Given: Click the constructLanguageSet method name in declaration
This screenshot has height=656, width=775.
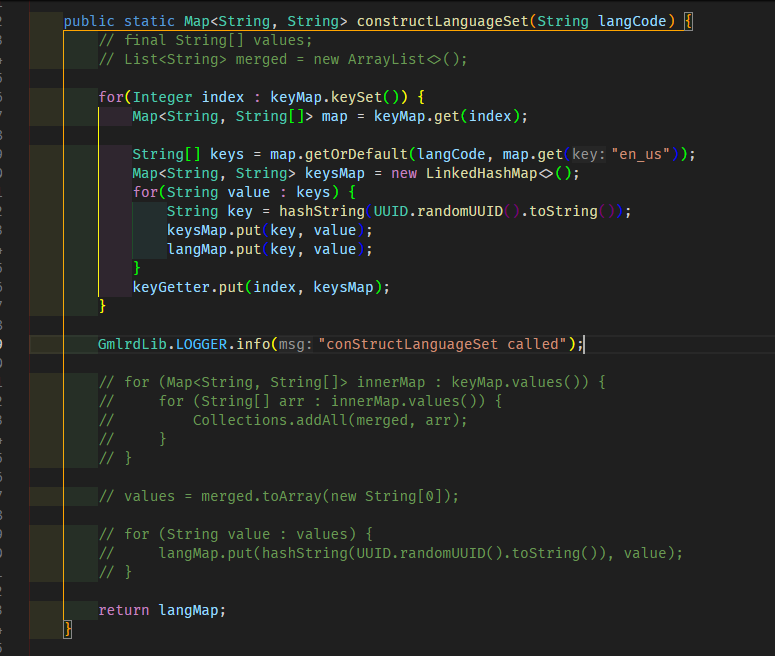Looking at the screenshot, I should coord(442,21).
